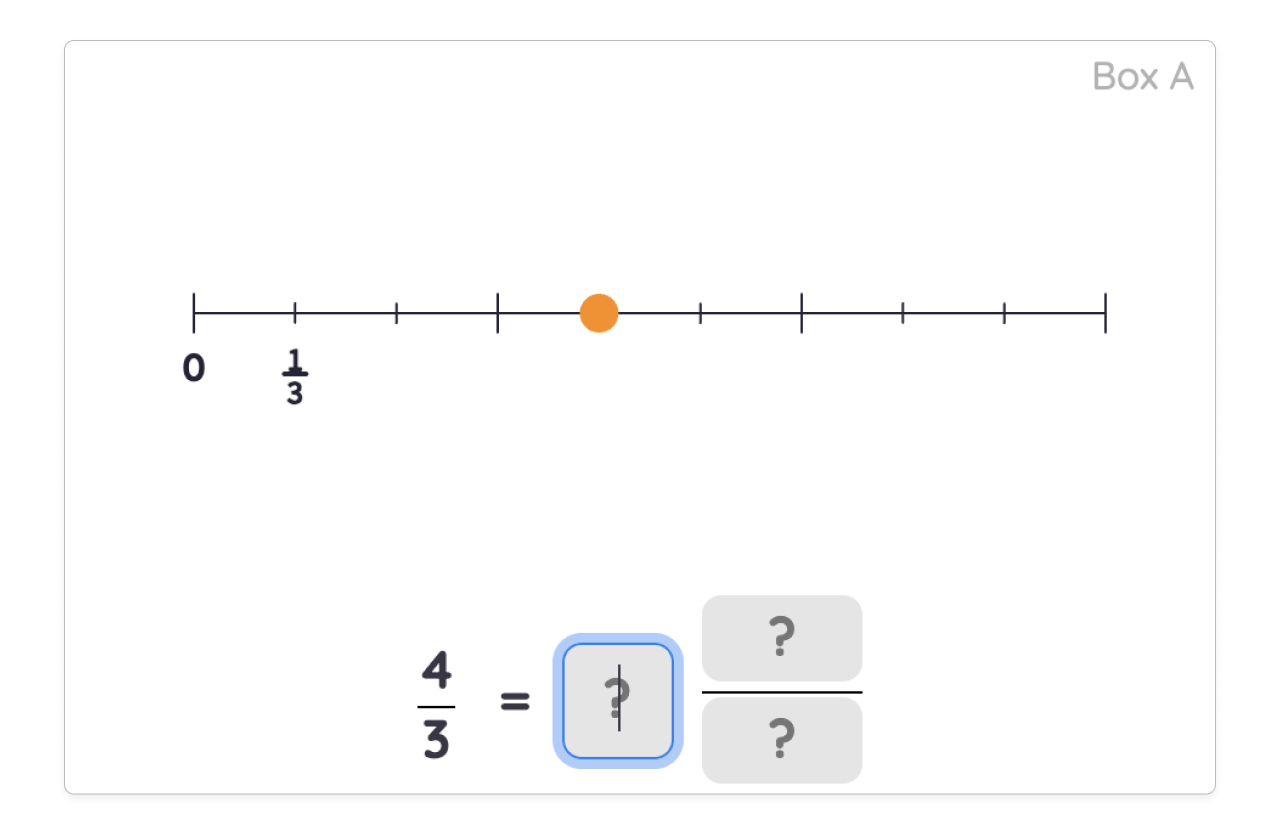Click the Box A label

click(1144, 76)
